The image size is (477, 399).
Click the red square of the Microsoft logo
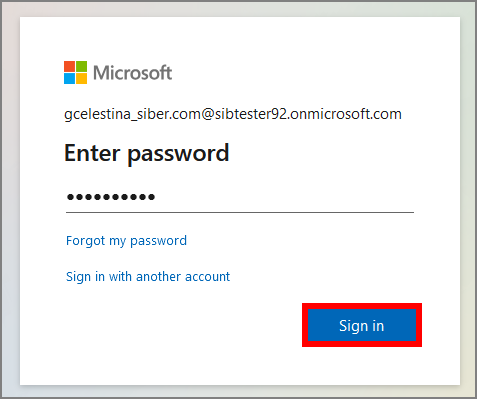pyautogui.click(x=69, y=66)
